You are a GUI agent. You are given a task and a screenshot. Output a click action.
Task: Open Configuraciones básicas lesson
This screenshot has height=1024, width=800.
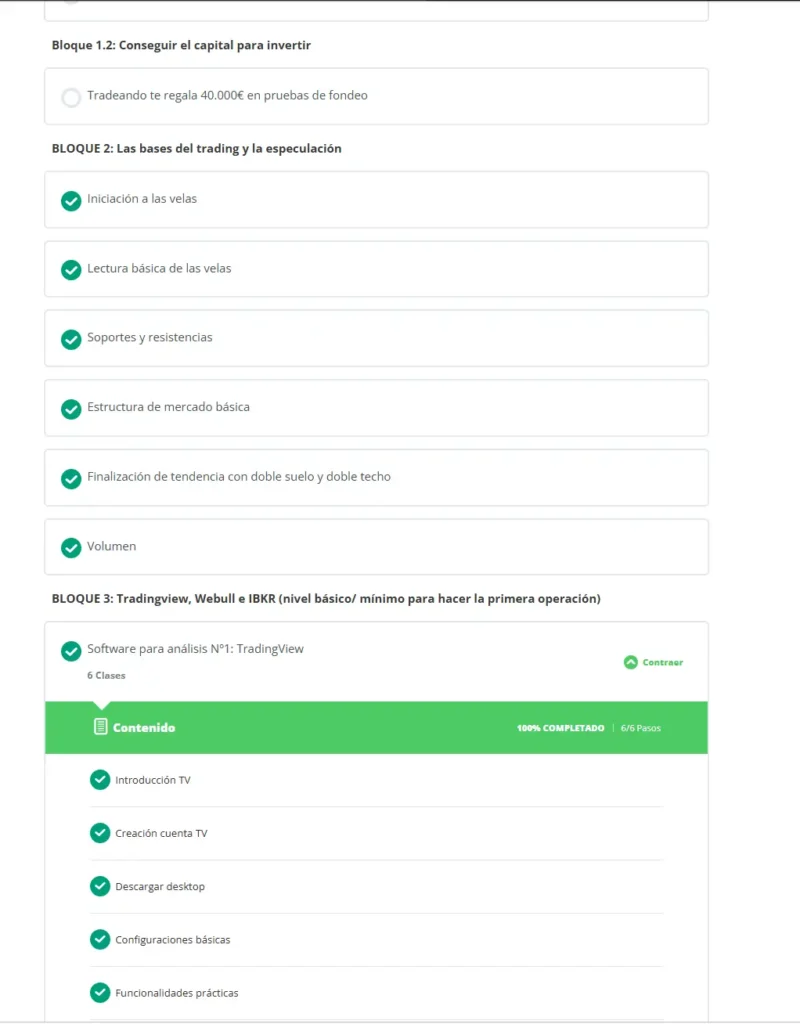172,940
